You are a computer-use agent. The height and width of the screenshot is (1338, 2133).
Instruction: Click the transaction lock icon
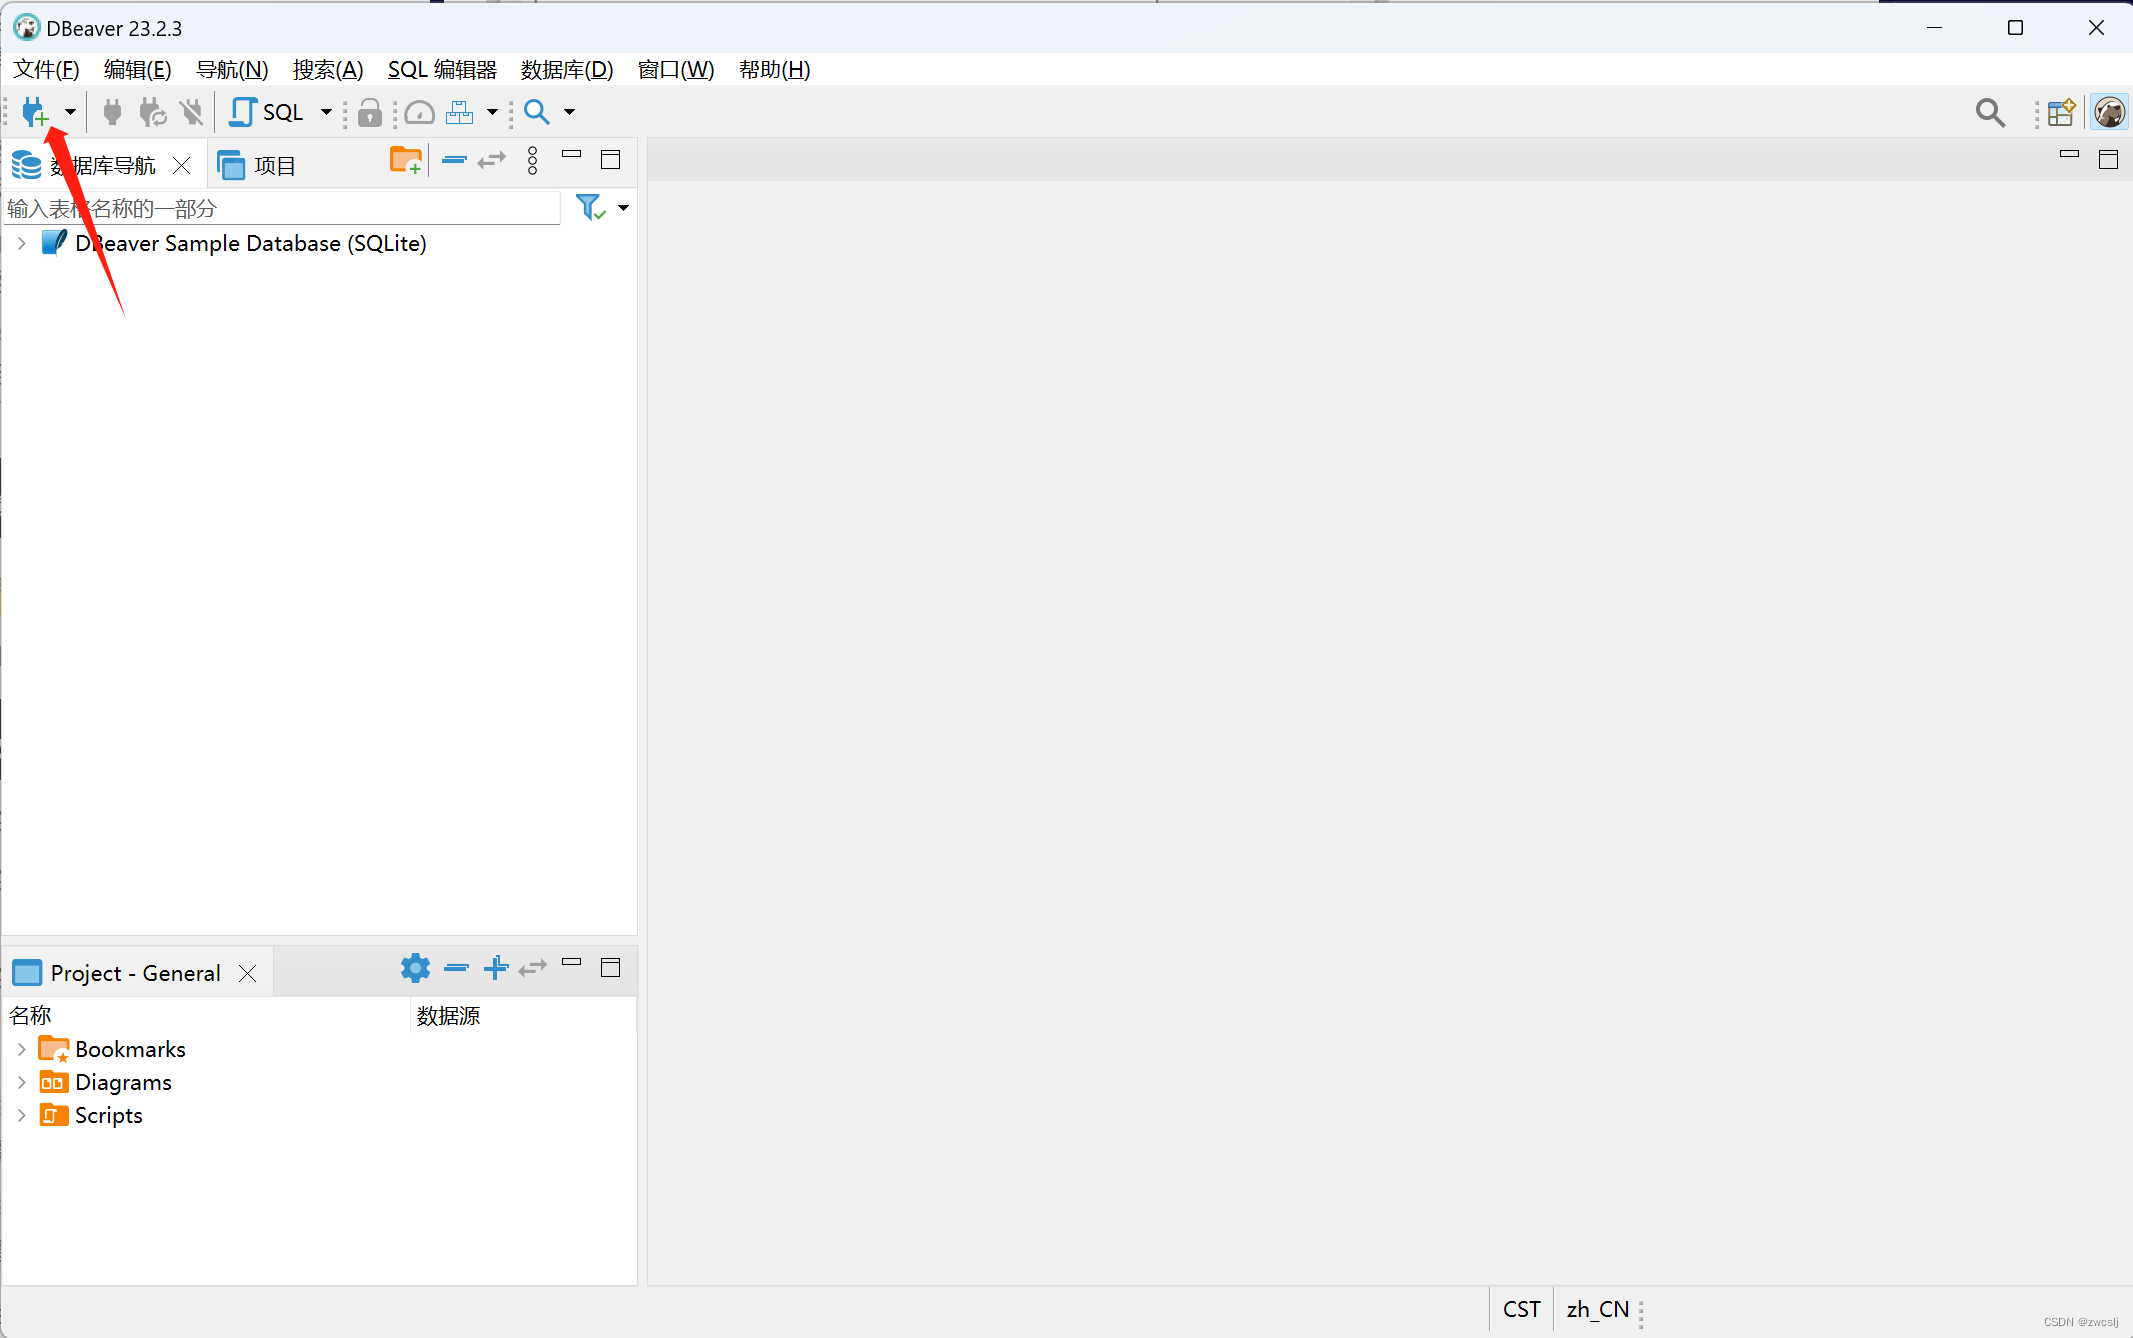tap(369, 113)
